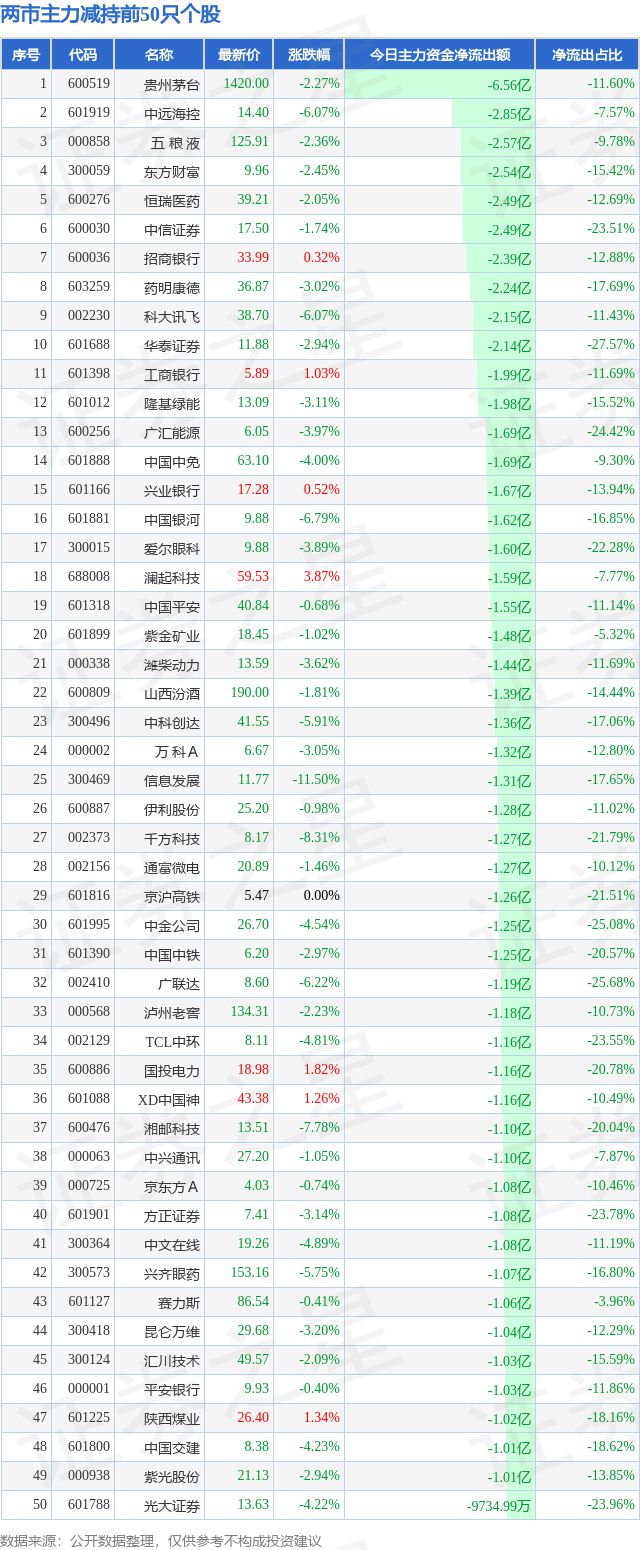Click stock name 中科创达
The image size is (640, 1550).
tap(172, 722)
